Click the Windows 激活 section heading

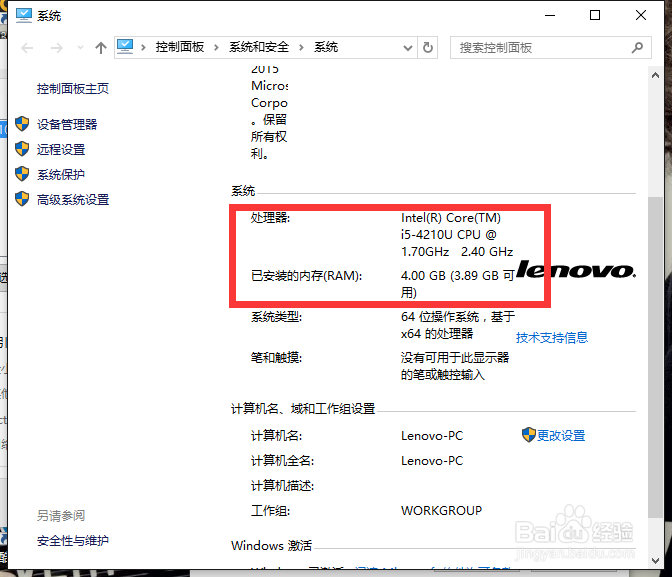pyautogui.click(x=271, y=545)
